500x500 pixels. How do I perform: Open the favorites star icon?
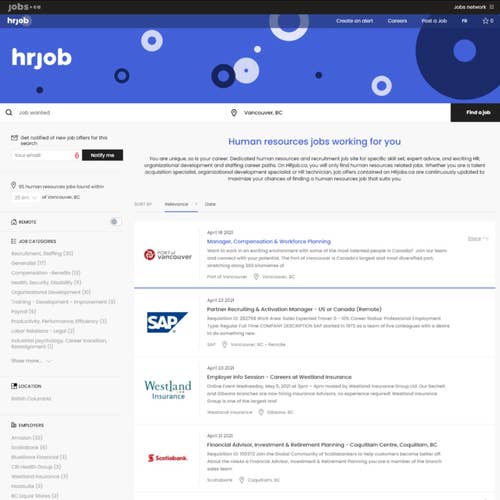click(x=485, y=21)
